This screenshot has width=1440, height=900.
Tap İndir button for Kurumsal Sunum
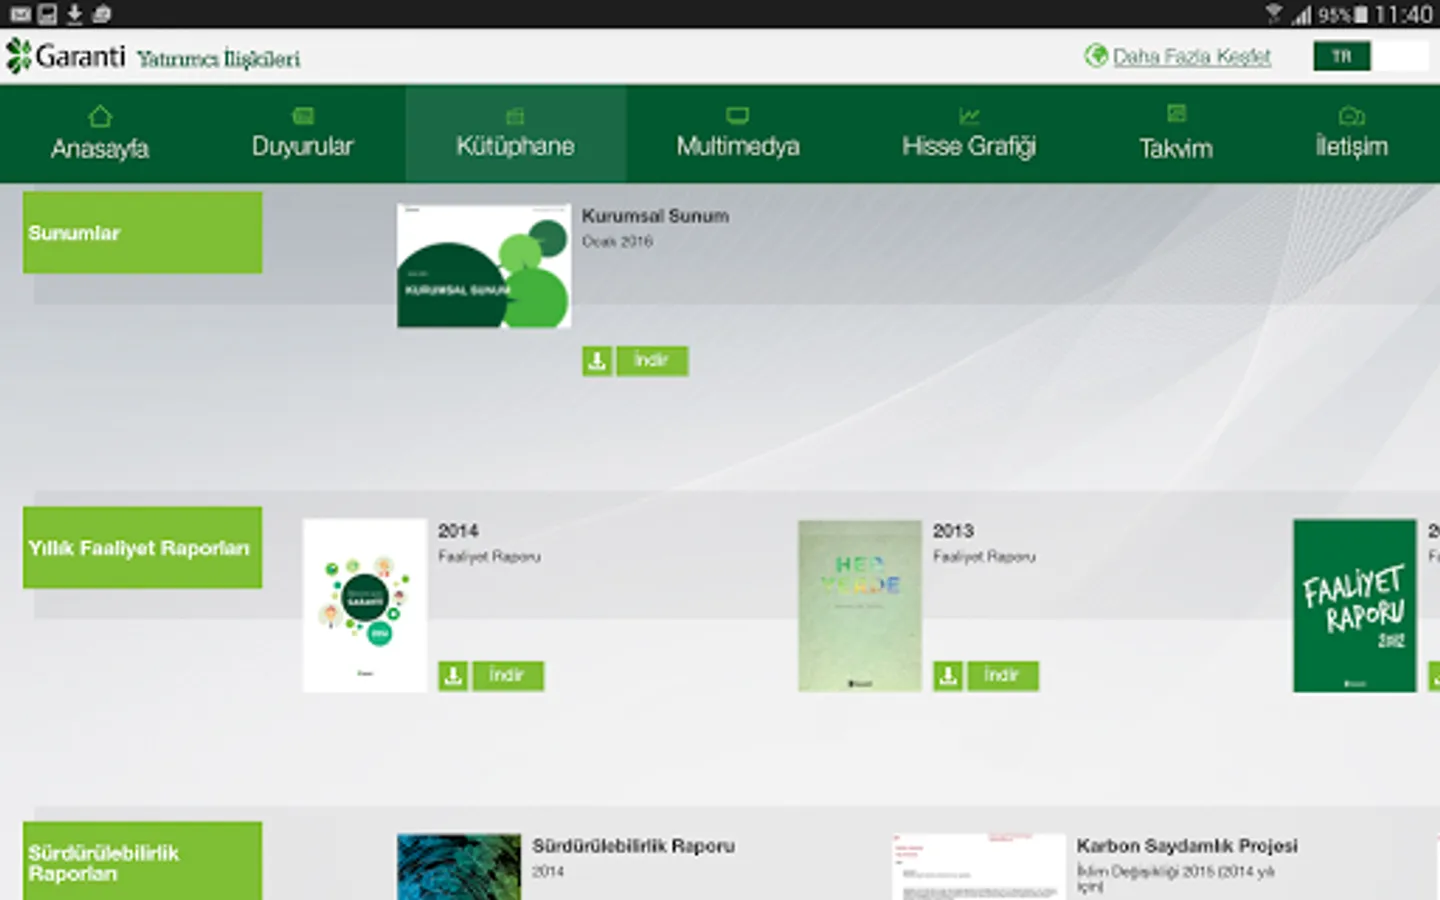[x=652, y=361]
